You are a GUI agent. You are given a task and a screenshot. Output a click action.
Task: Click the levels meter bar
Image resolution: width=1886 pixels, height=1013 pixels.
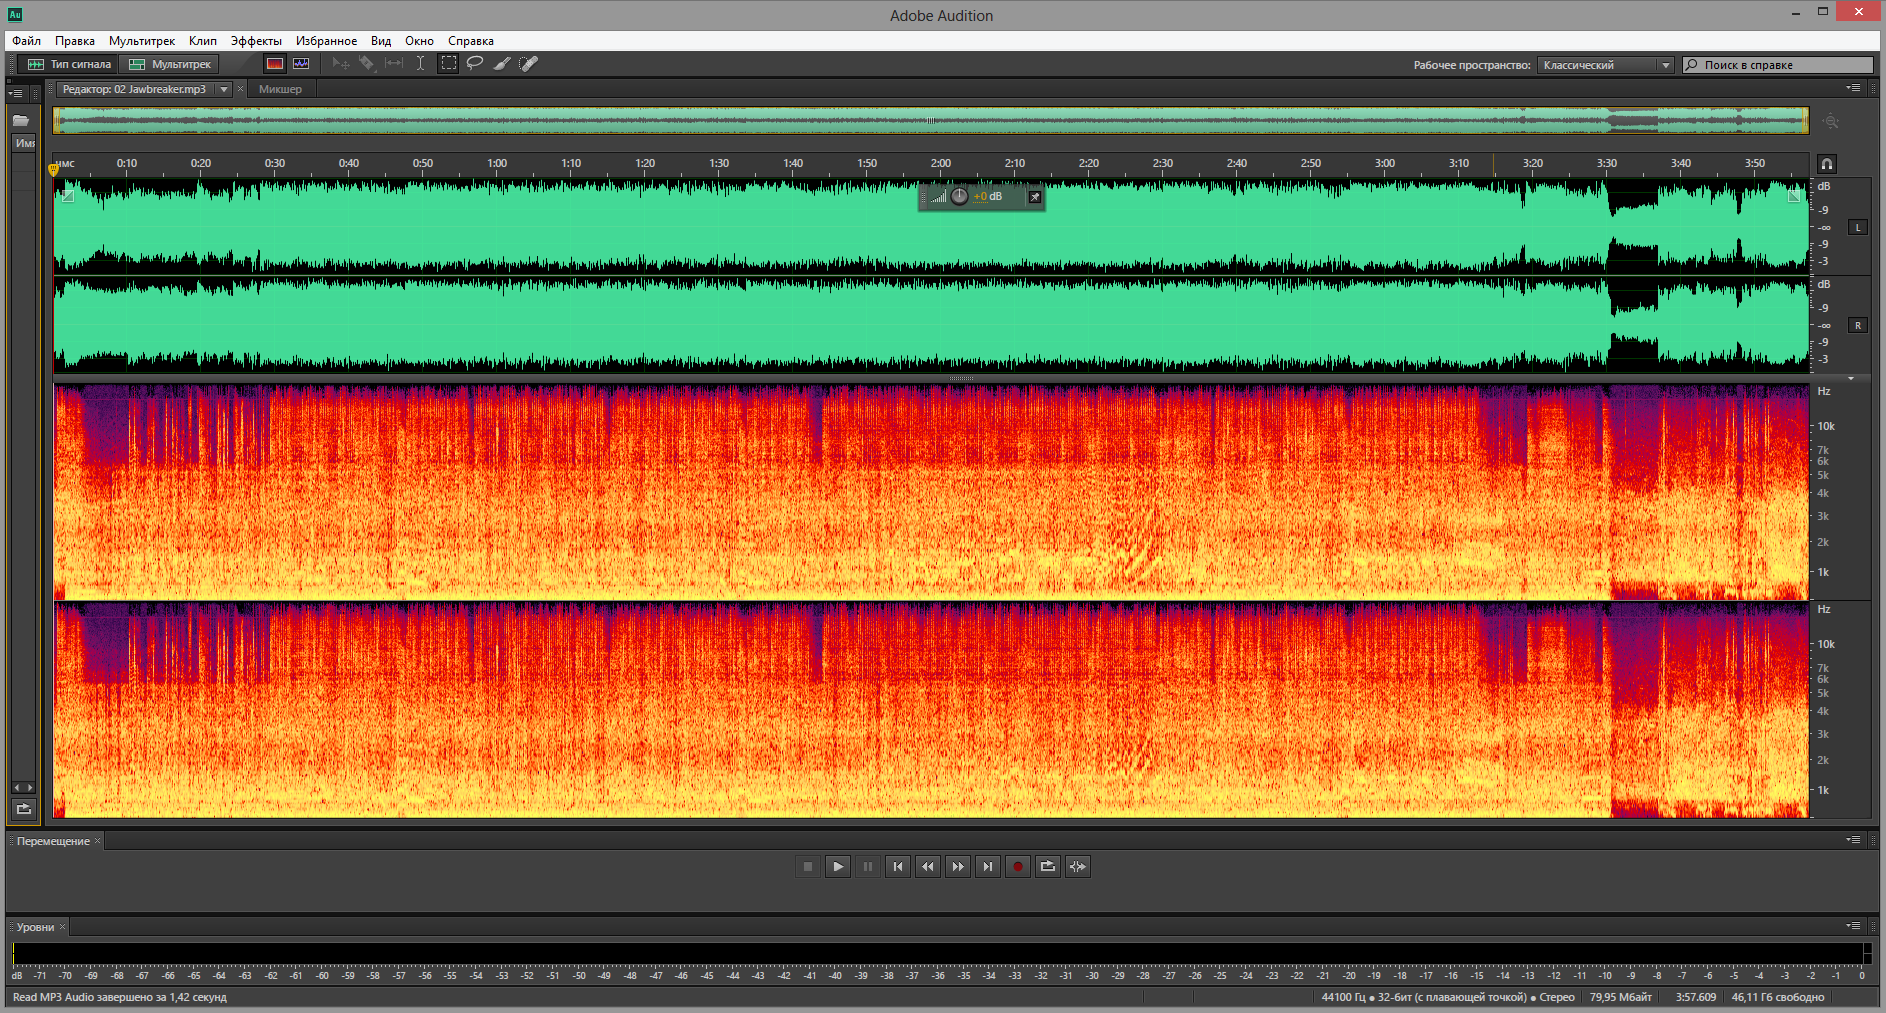coord(938,953)
